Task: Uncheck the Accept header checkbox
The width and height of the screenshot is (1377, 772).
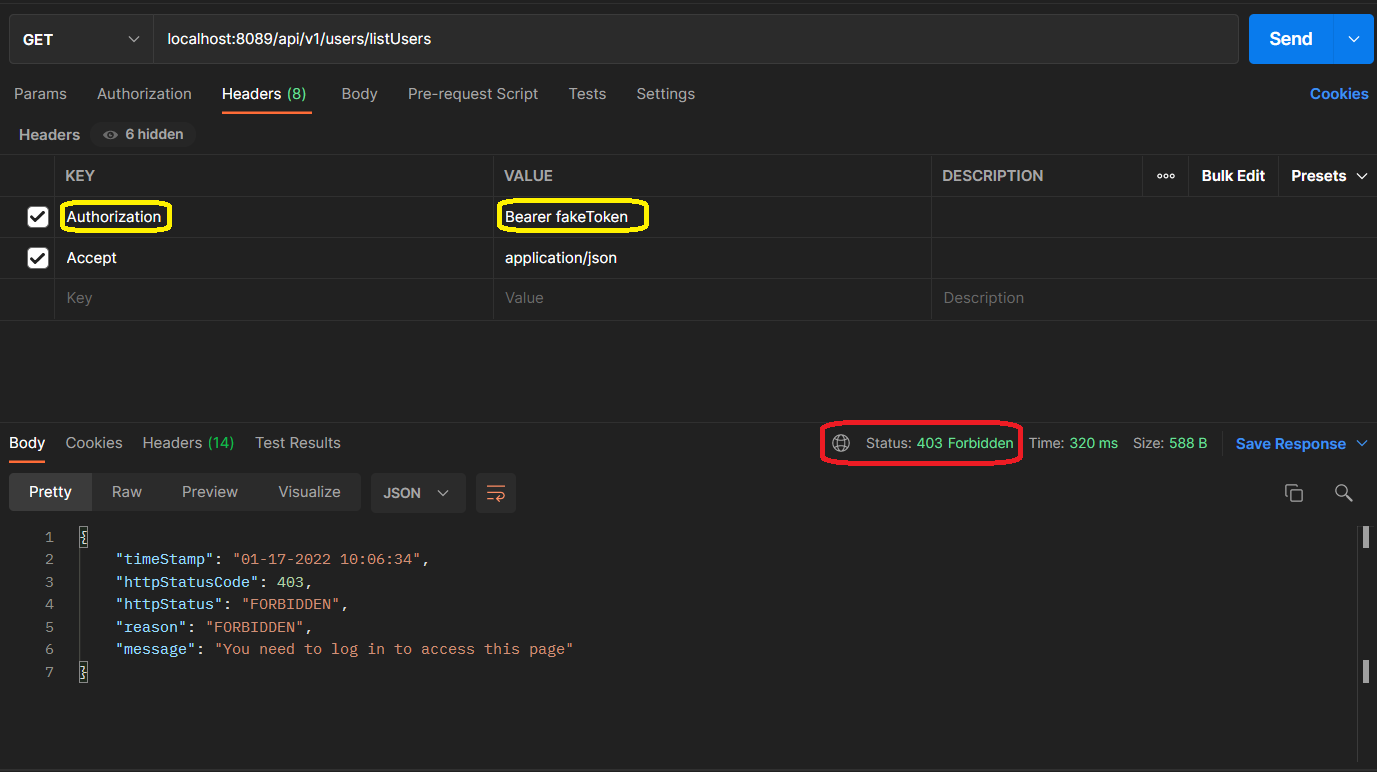Action: click(x=38, y=258)
